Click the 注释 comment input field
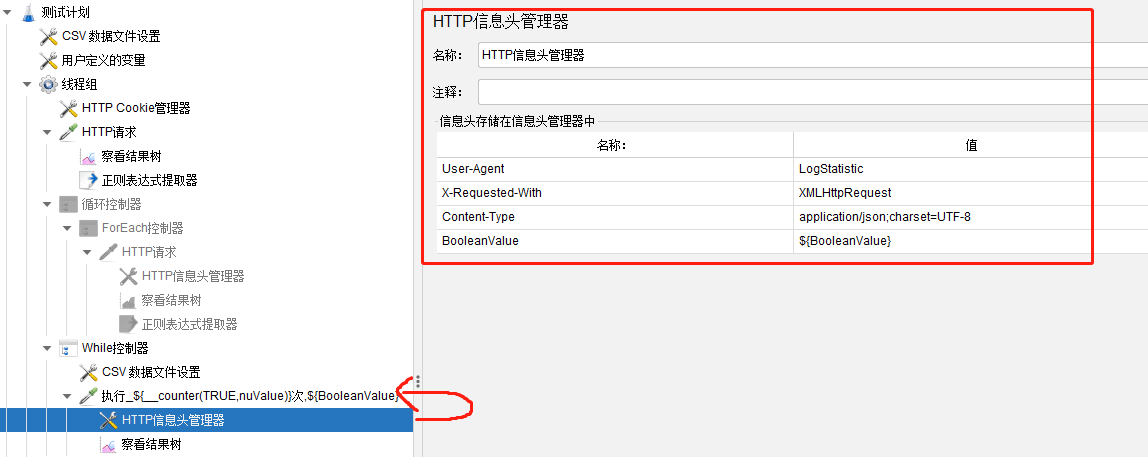This screenshot has width=1148, height=457. [x=813, y=92]
